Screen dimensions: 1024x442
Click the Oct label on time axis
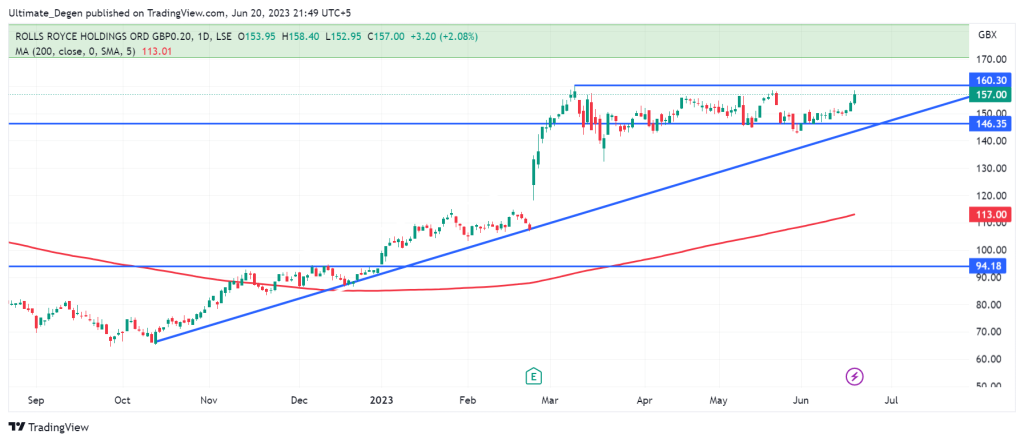tap(122, 402)
